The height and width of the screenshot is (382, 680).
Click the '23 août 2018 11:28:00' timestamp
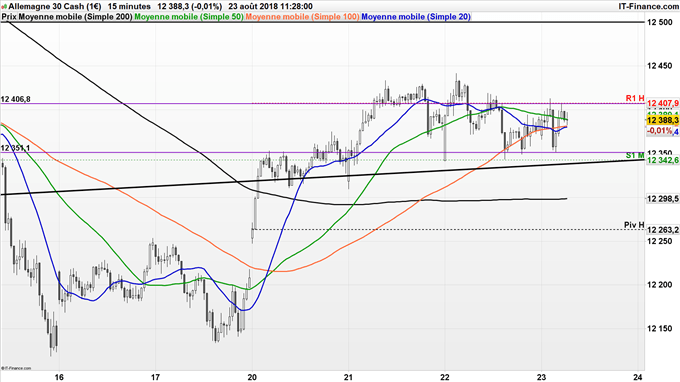(271, 7)
